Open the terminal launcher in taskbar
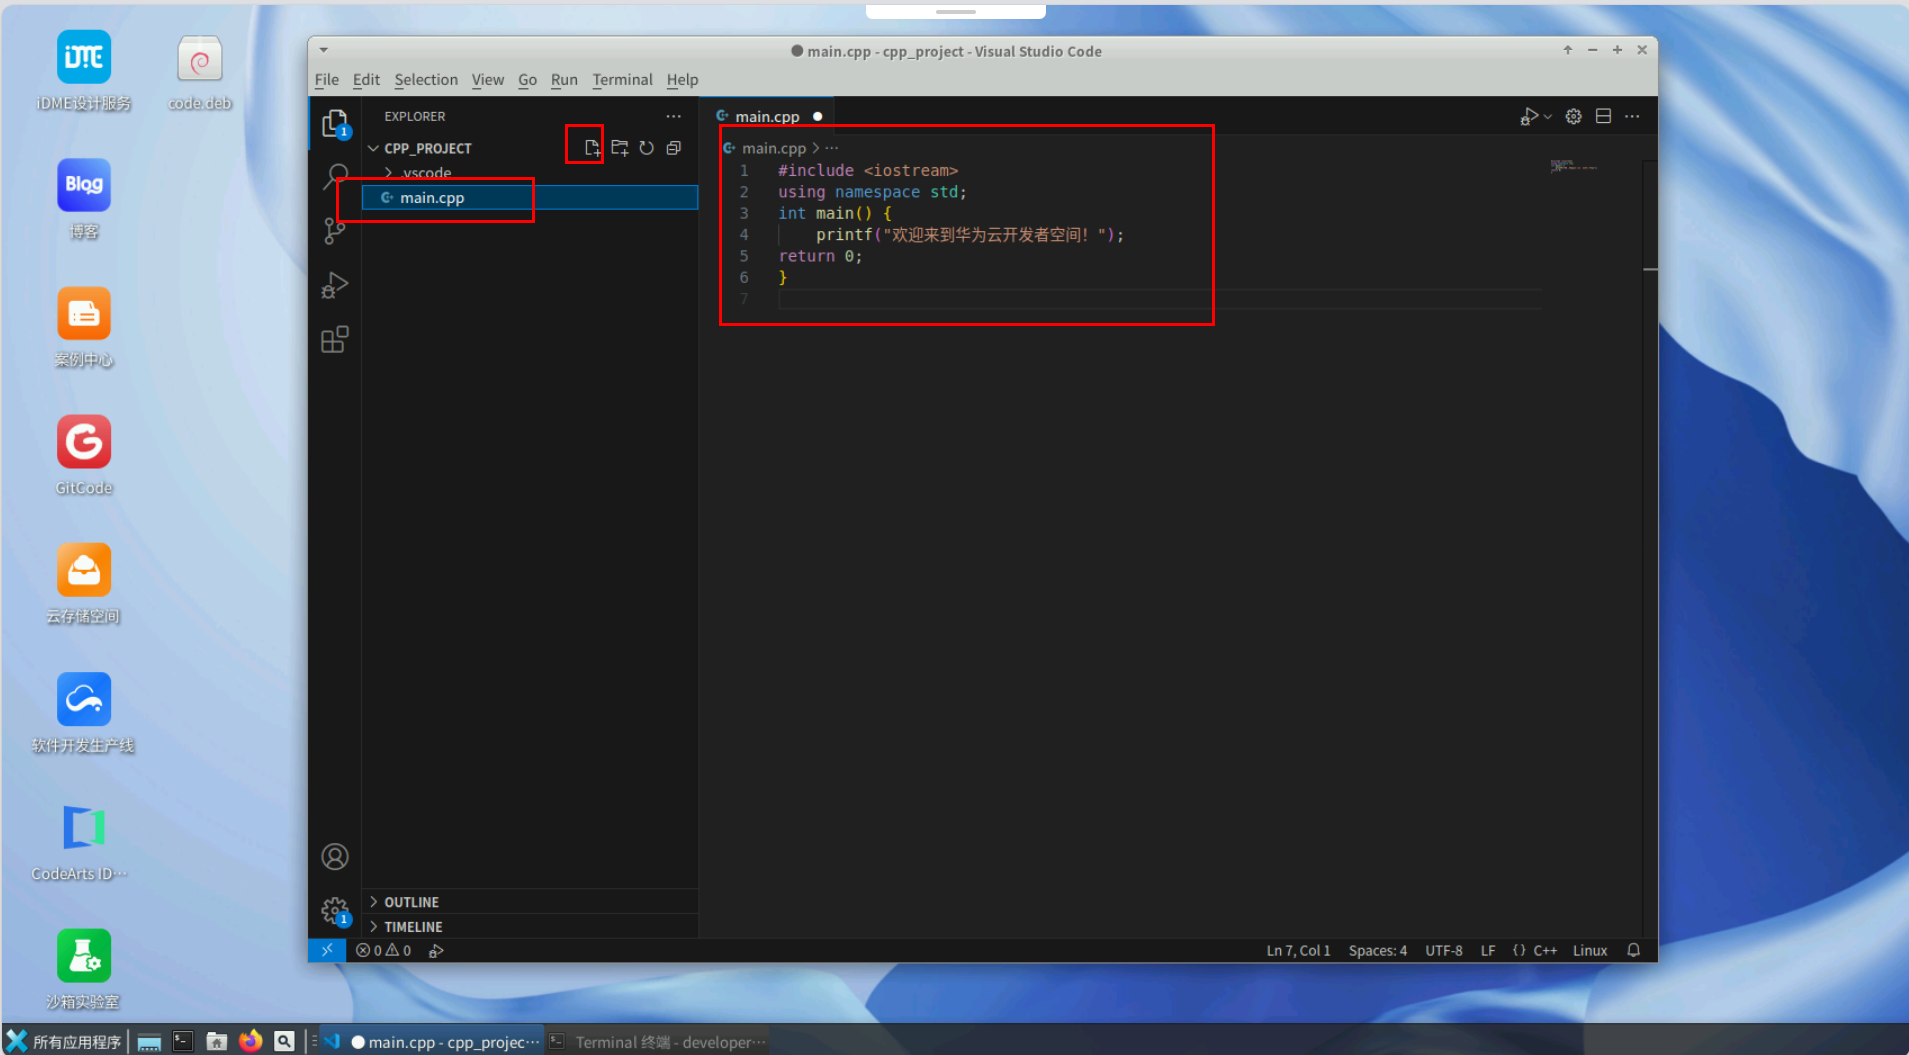The width and height of the screenshot is (1909, 1055). pyautogui.click(x=182, y=1041)
